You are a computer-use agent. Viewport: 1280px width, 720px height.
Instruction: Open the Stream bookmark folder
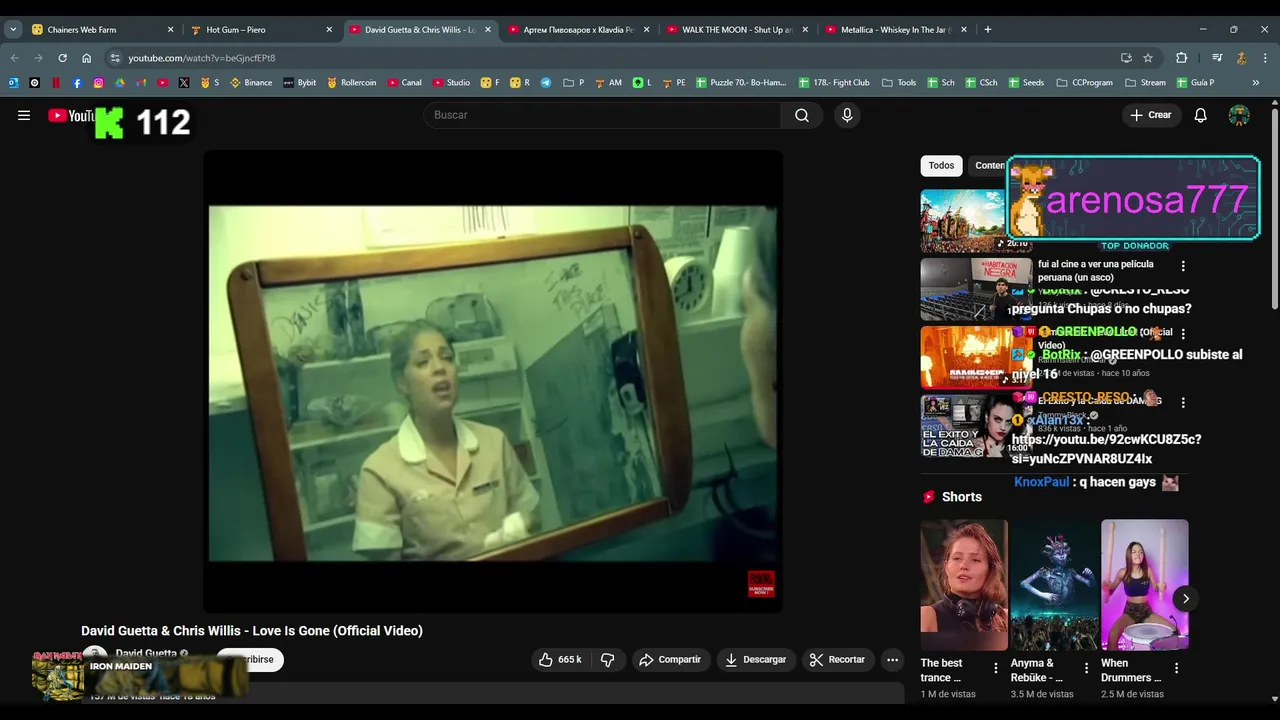click(1145, 83)
